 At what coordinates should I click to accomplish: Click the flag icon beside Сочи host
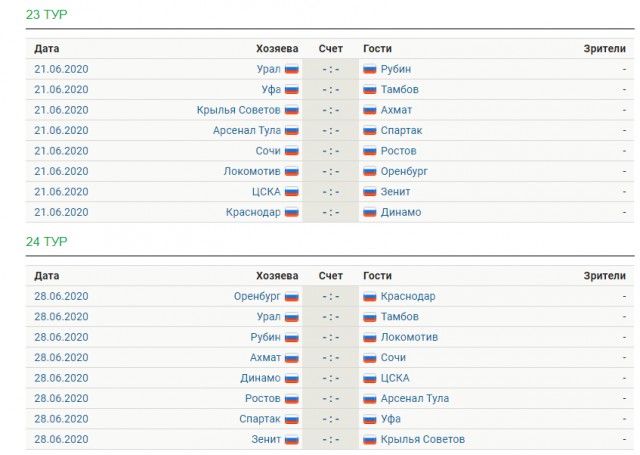click(x=292, y=151)
